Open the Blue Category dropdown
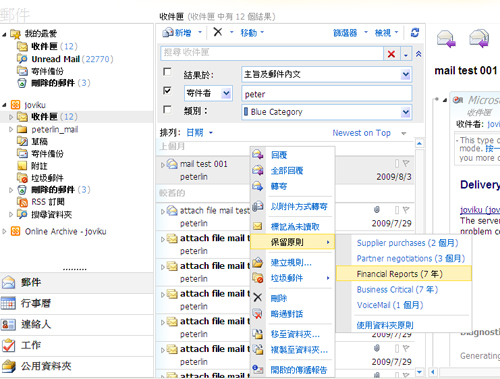 [405, 112]
